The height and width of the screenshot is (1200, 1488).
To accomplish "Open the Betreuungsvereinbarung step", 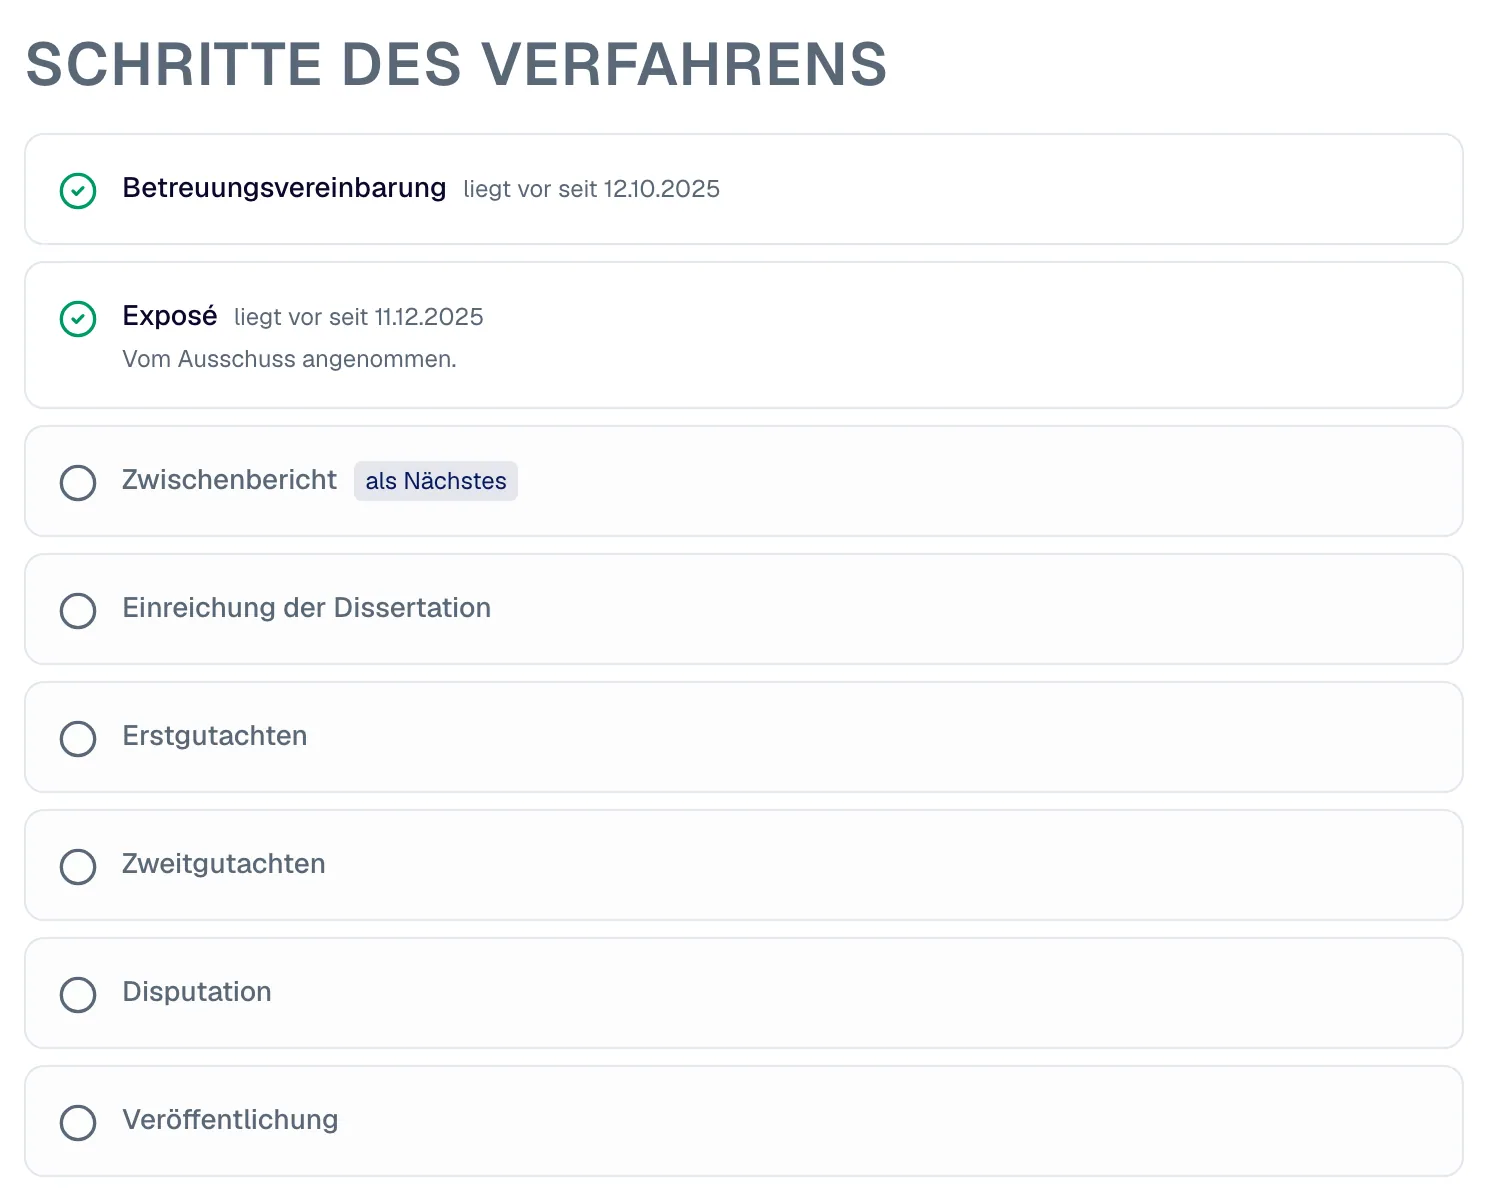I will point(284,188).
